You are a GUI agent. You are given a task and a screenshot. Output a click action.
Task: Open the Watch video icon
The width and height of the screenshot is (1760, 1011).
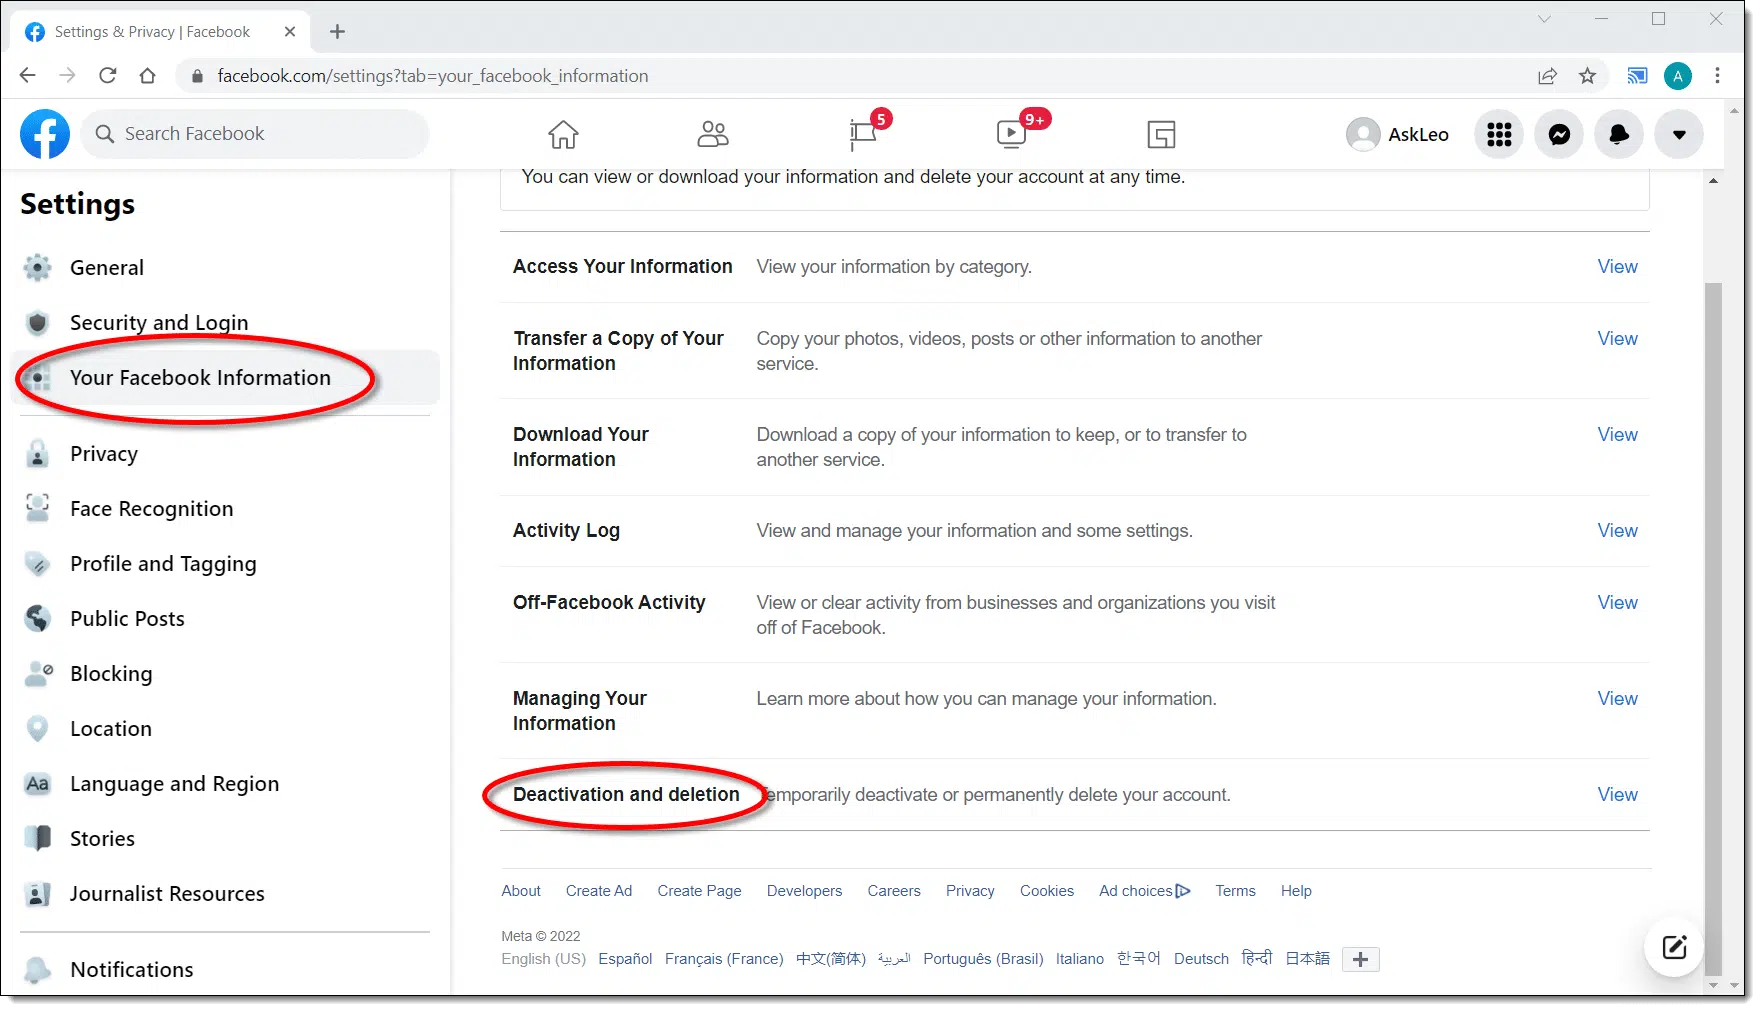coord(1012,134)
